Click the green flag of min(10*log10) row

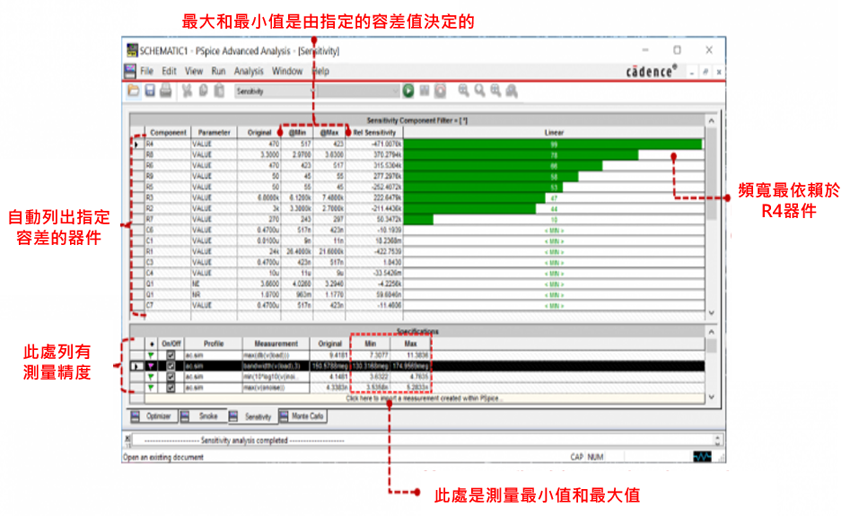(151, 377)
